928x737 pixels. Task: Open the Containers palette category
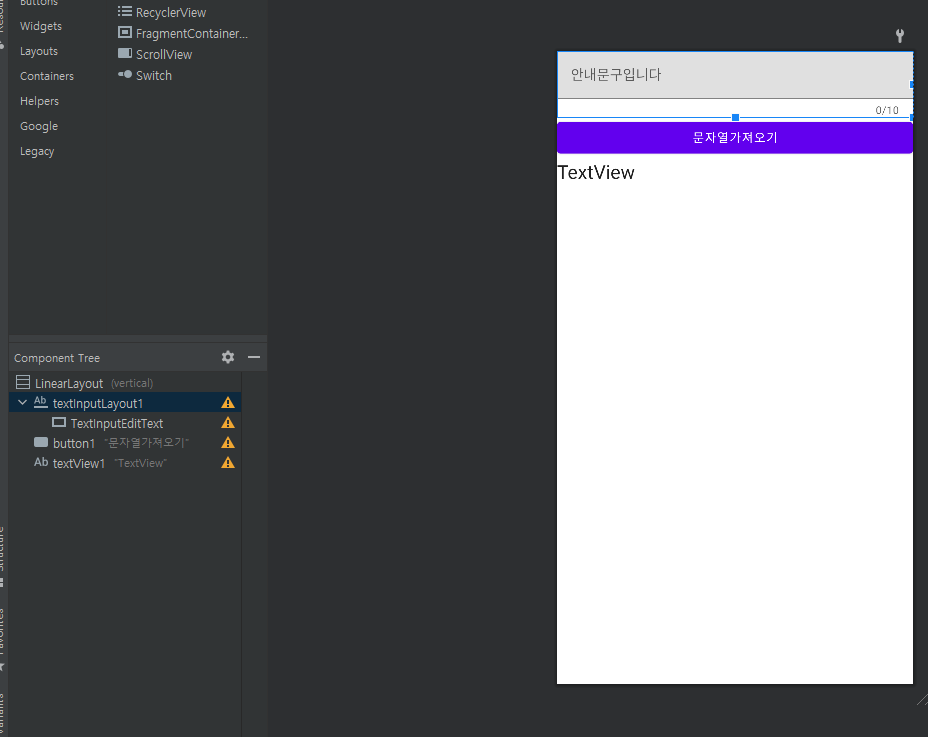point(47,76)
